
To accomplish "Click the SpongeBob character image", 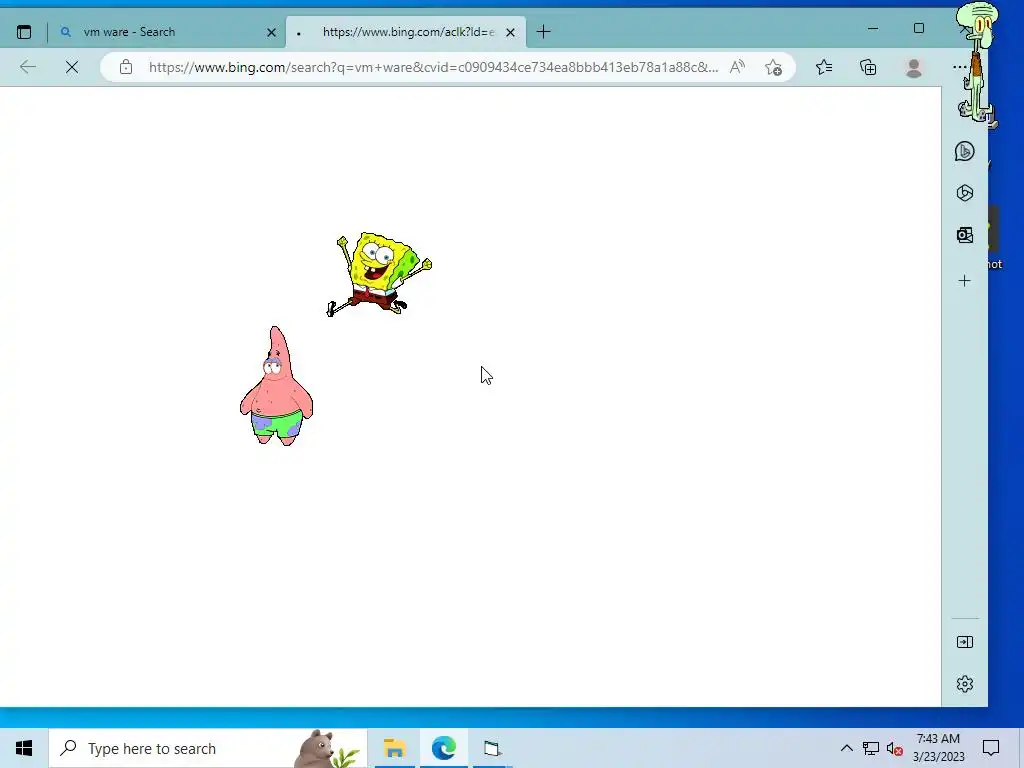I will (379, 274).
